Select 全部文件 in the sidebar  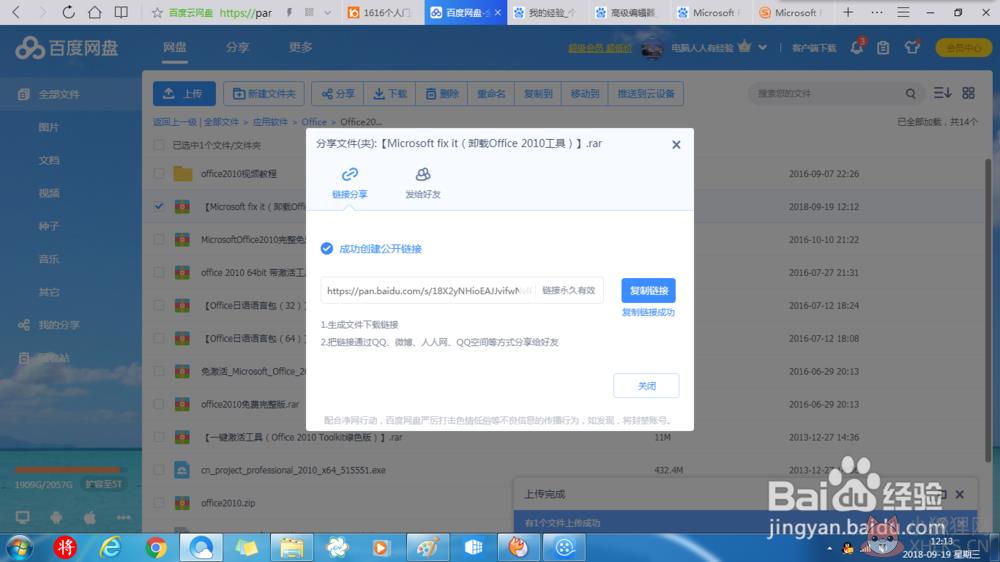[71, 94]
